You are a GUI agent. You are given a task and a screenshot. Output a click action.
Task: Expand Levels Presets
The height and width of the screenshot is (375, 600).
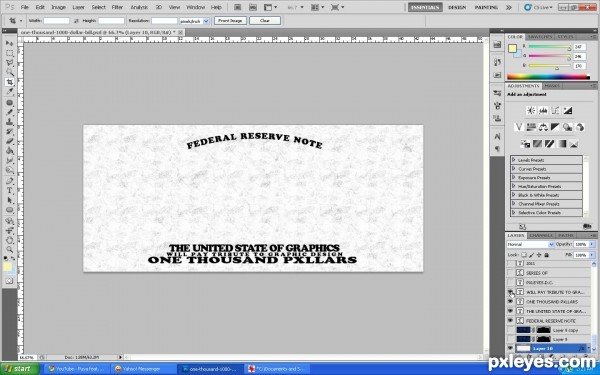514,160
